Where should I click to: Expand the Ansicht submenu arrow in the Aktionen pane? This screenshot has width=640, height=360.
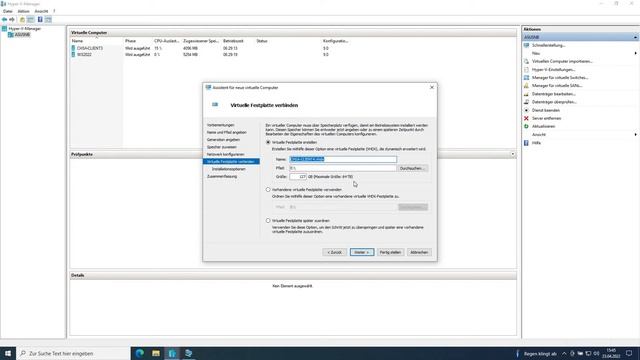click(x=636, y=135)
